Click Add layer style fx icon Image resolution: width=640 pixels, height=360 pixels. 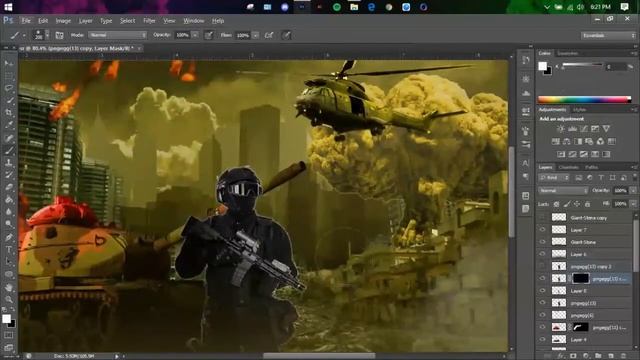coord(561,356)
